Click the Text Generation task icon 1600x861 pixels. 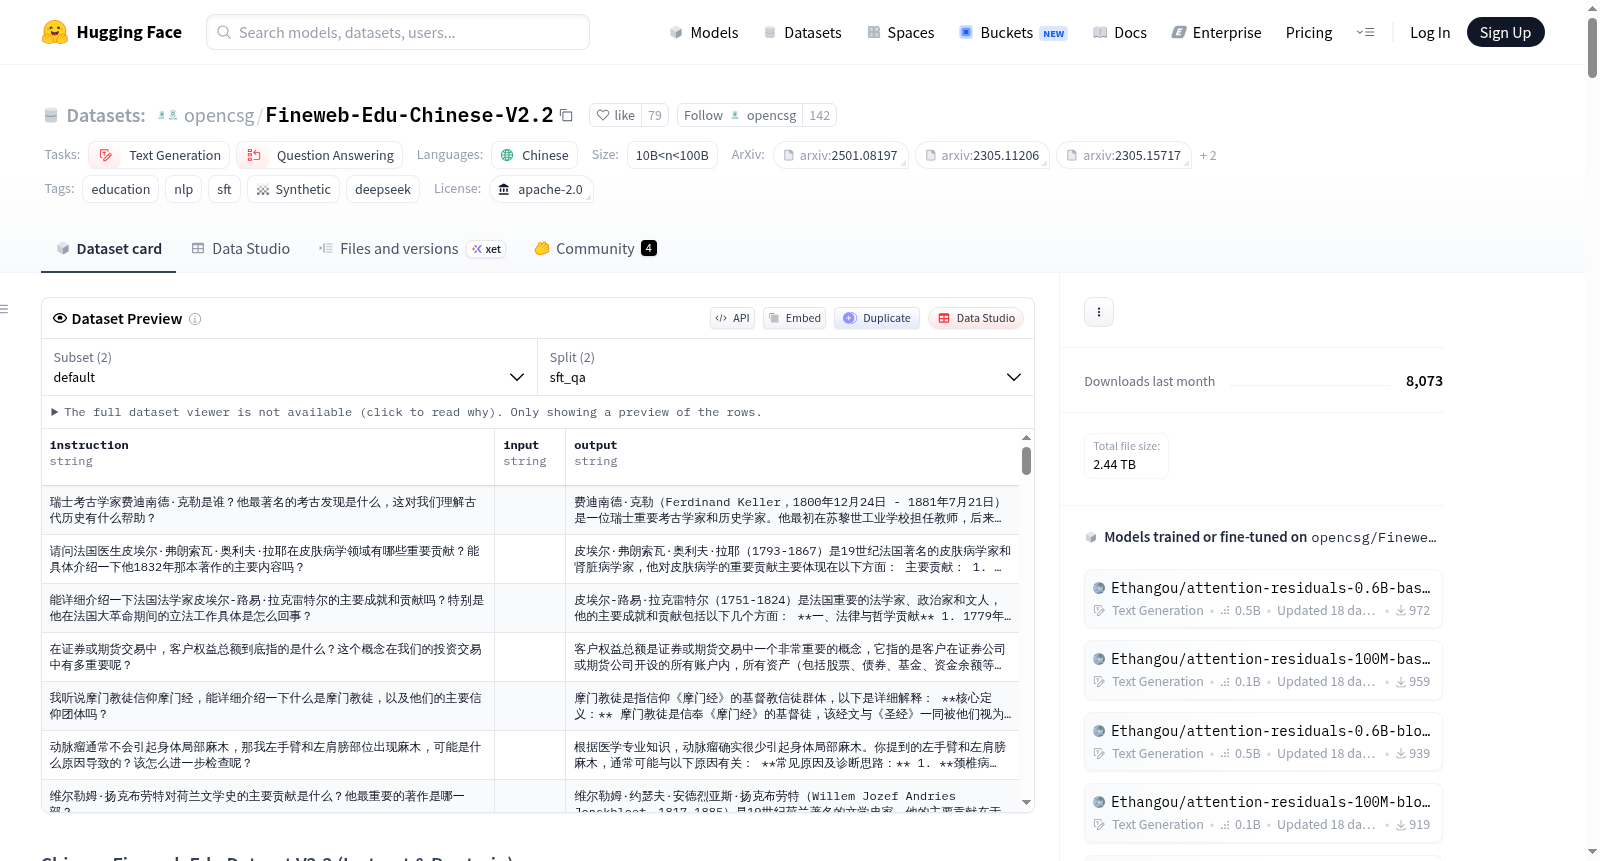coord(106,155)
